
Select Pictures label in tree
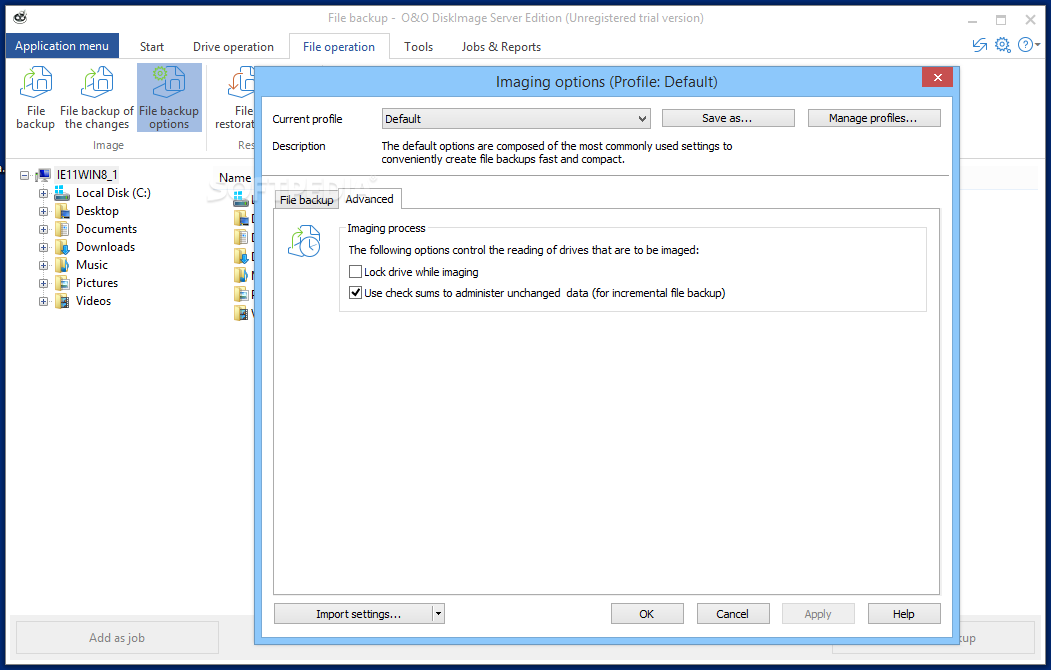[x=97, y=283]
